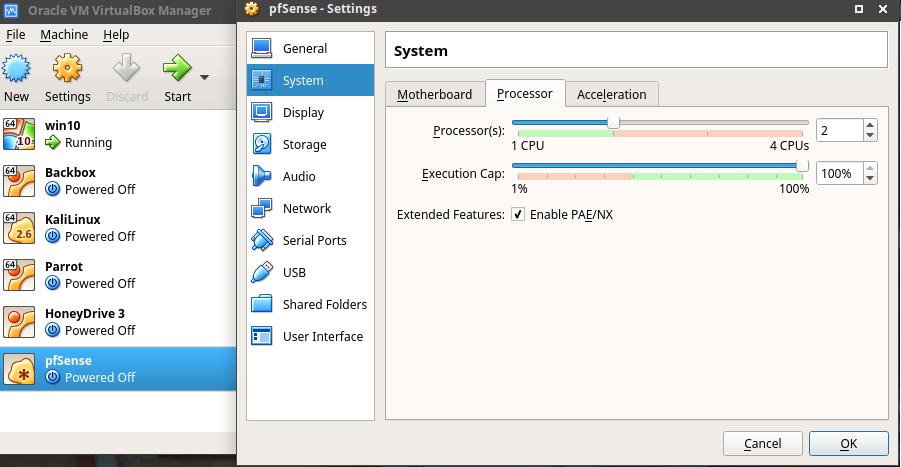Click the Parrot VM OS icon
This screenshot has height=467, width=901.
click(19, 275)
